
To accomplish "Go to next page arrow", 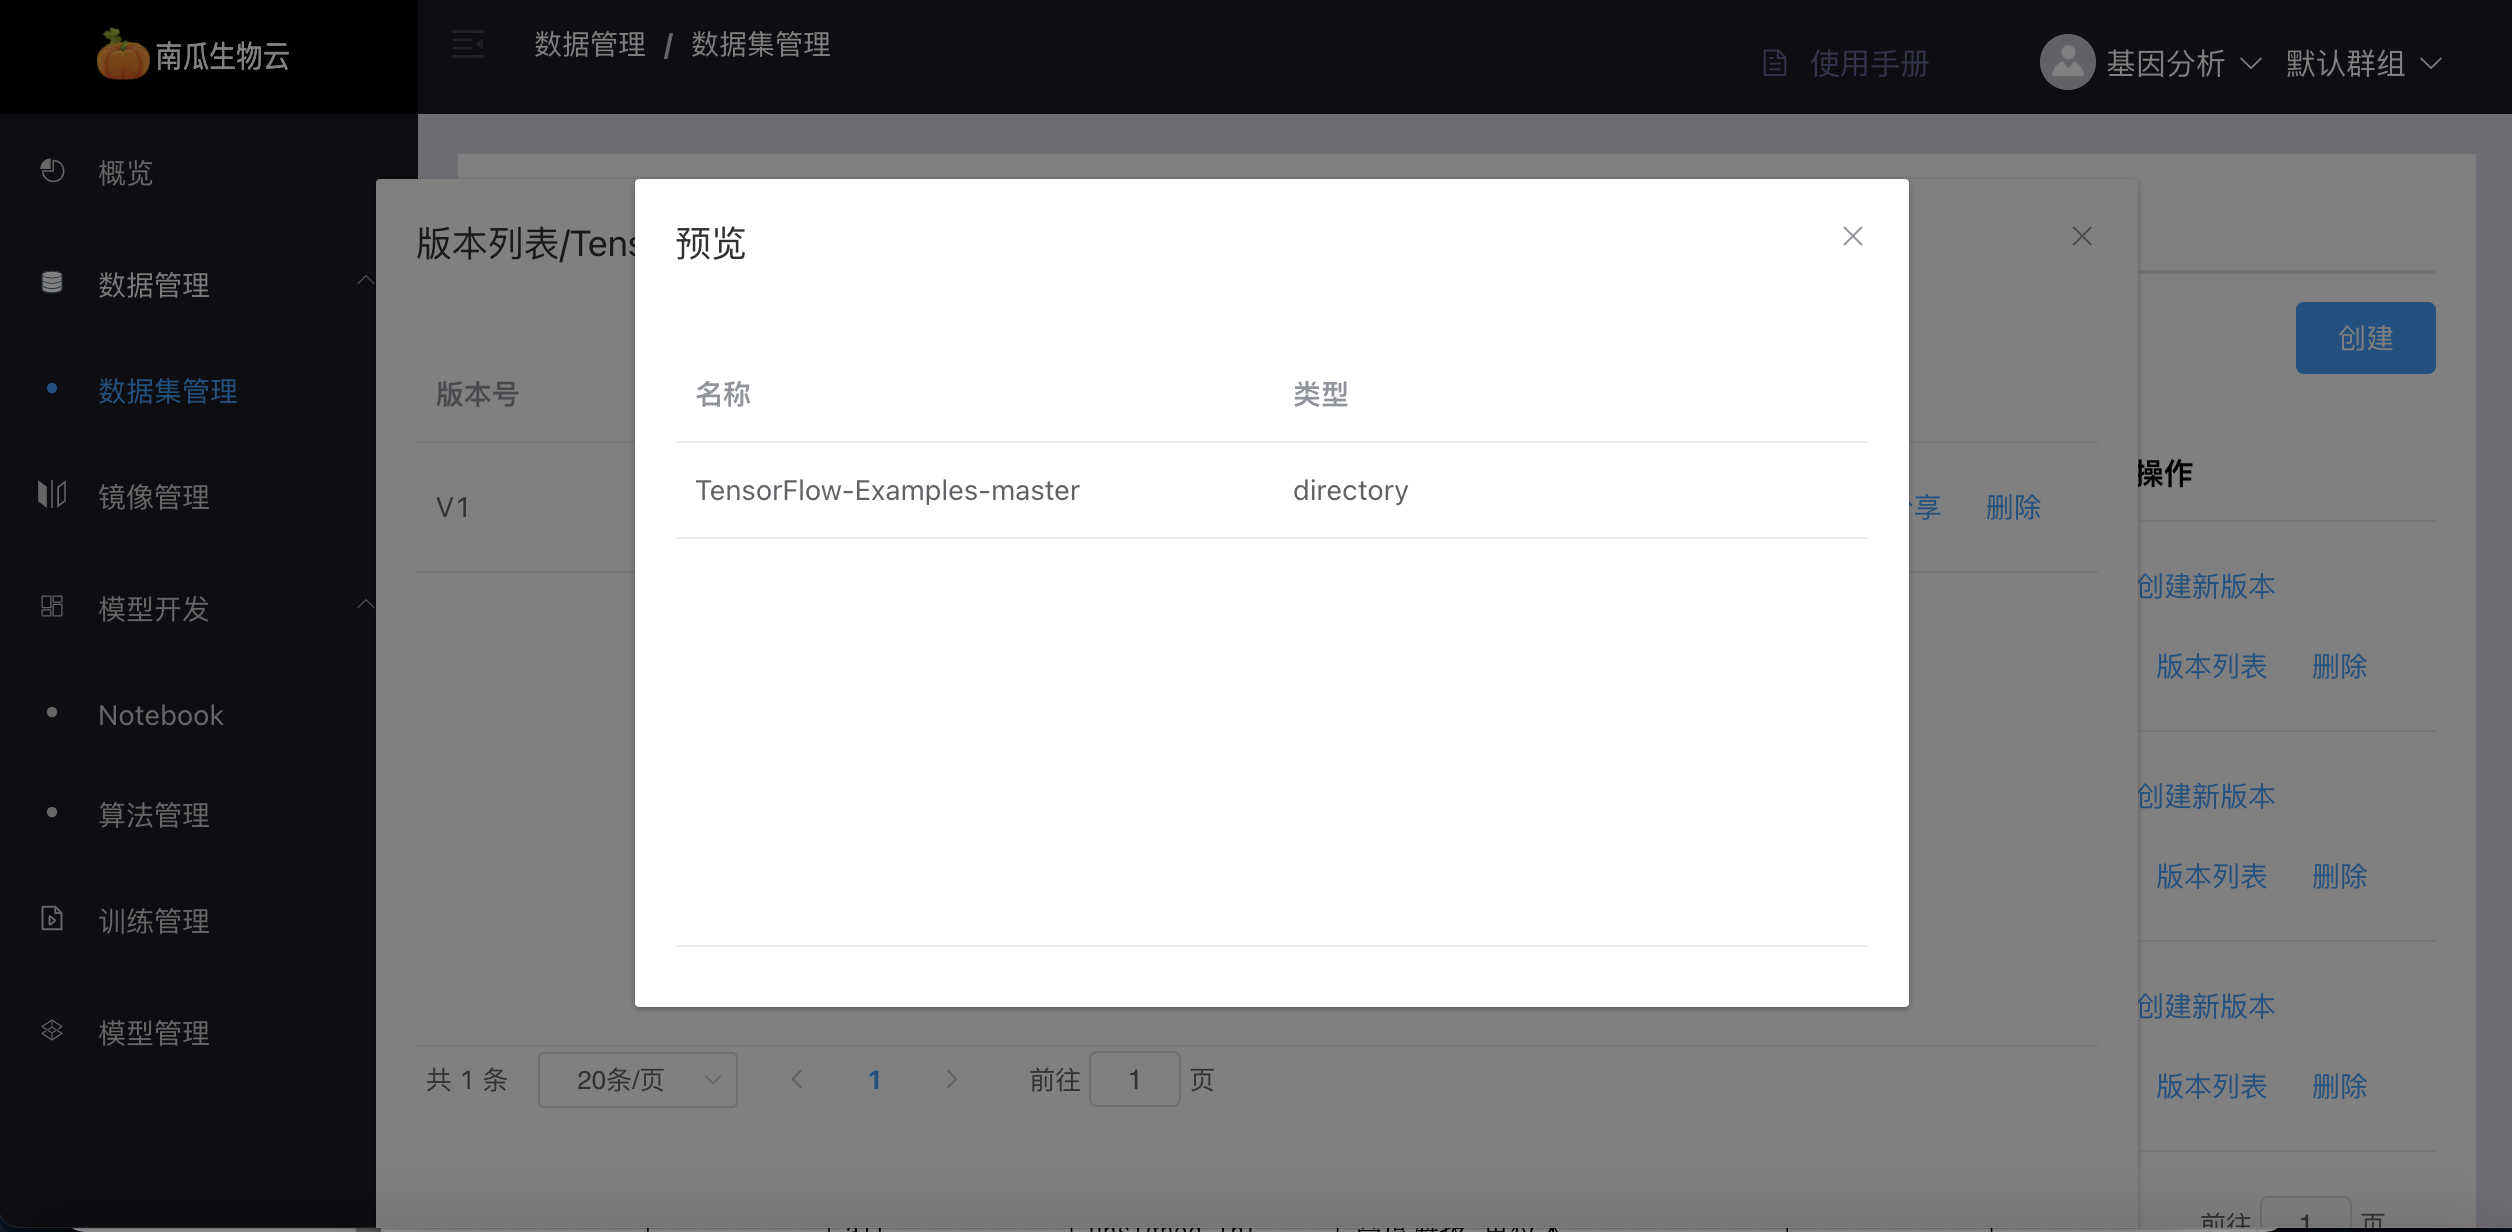I will tap(951, 1079).
